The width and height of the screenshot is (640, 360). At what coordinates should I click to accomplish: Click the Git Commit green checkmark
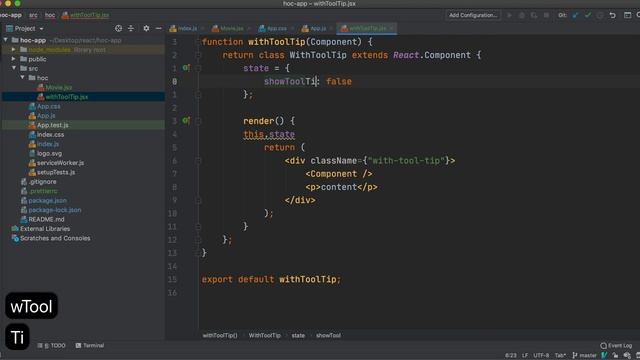[x=588, y=15]
